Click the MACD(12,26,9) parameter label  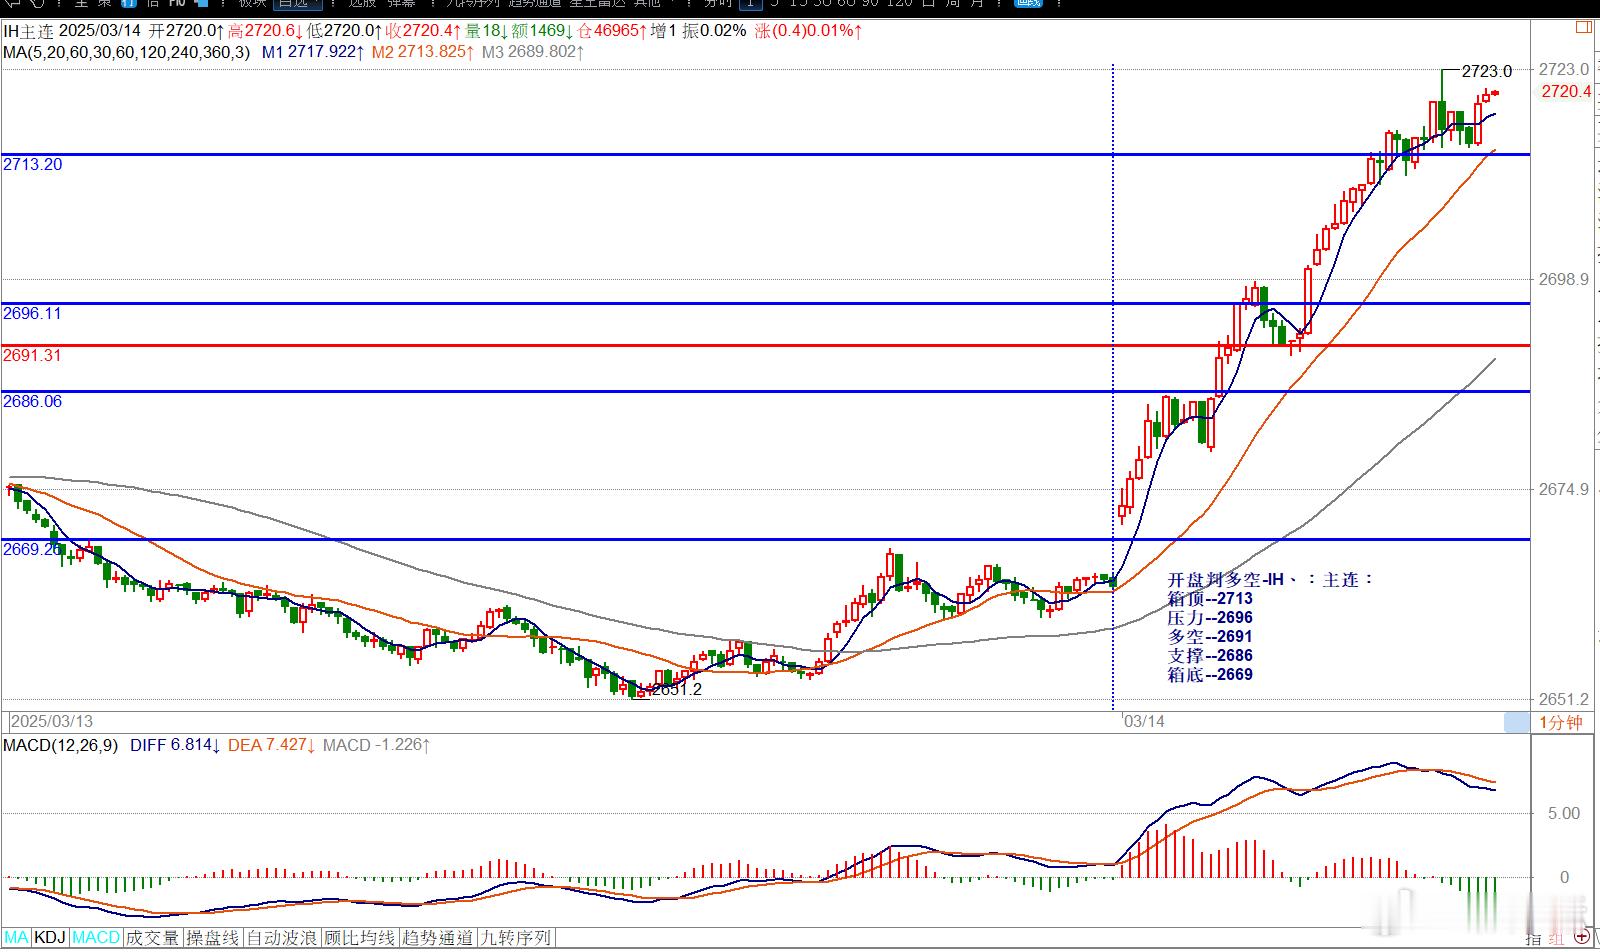tap(60, 745)
